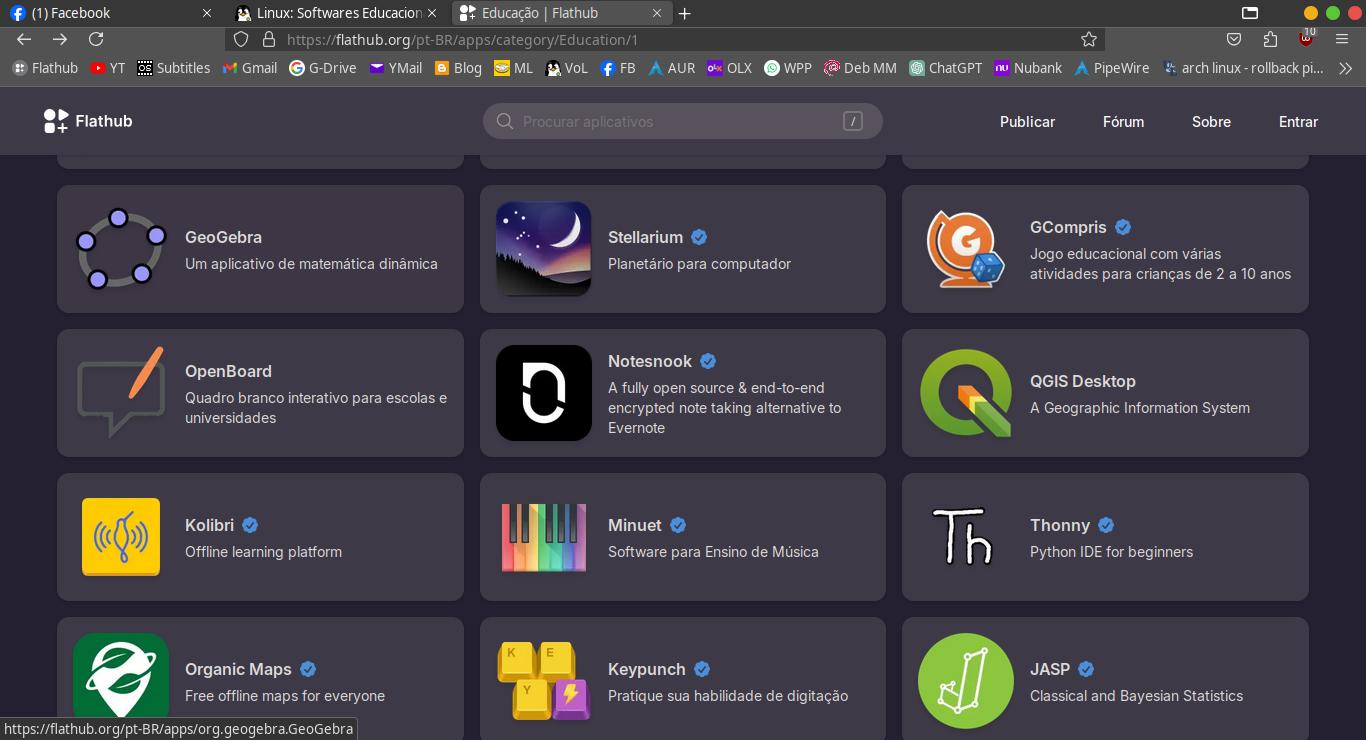
Task: Open the Publicar menu link
Action: pos(1027,121)
